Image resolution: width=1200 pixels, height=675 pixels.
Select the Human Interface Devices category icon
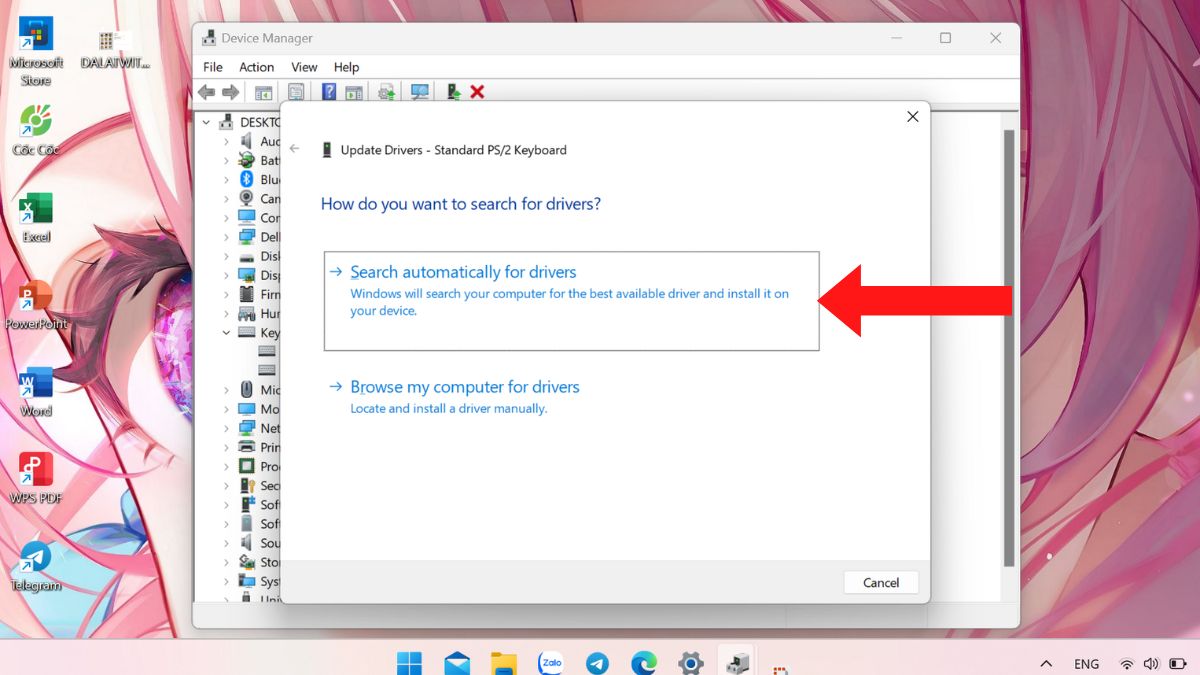pyautogui.click(x=247, y=313)
